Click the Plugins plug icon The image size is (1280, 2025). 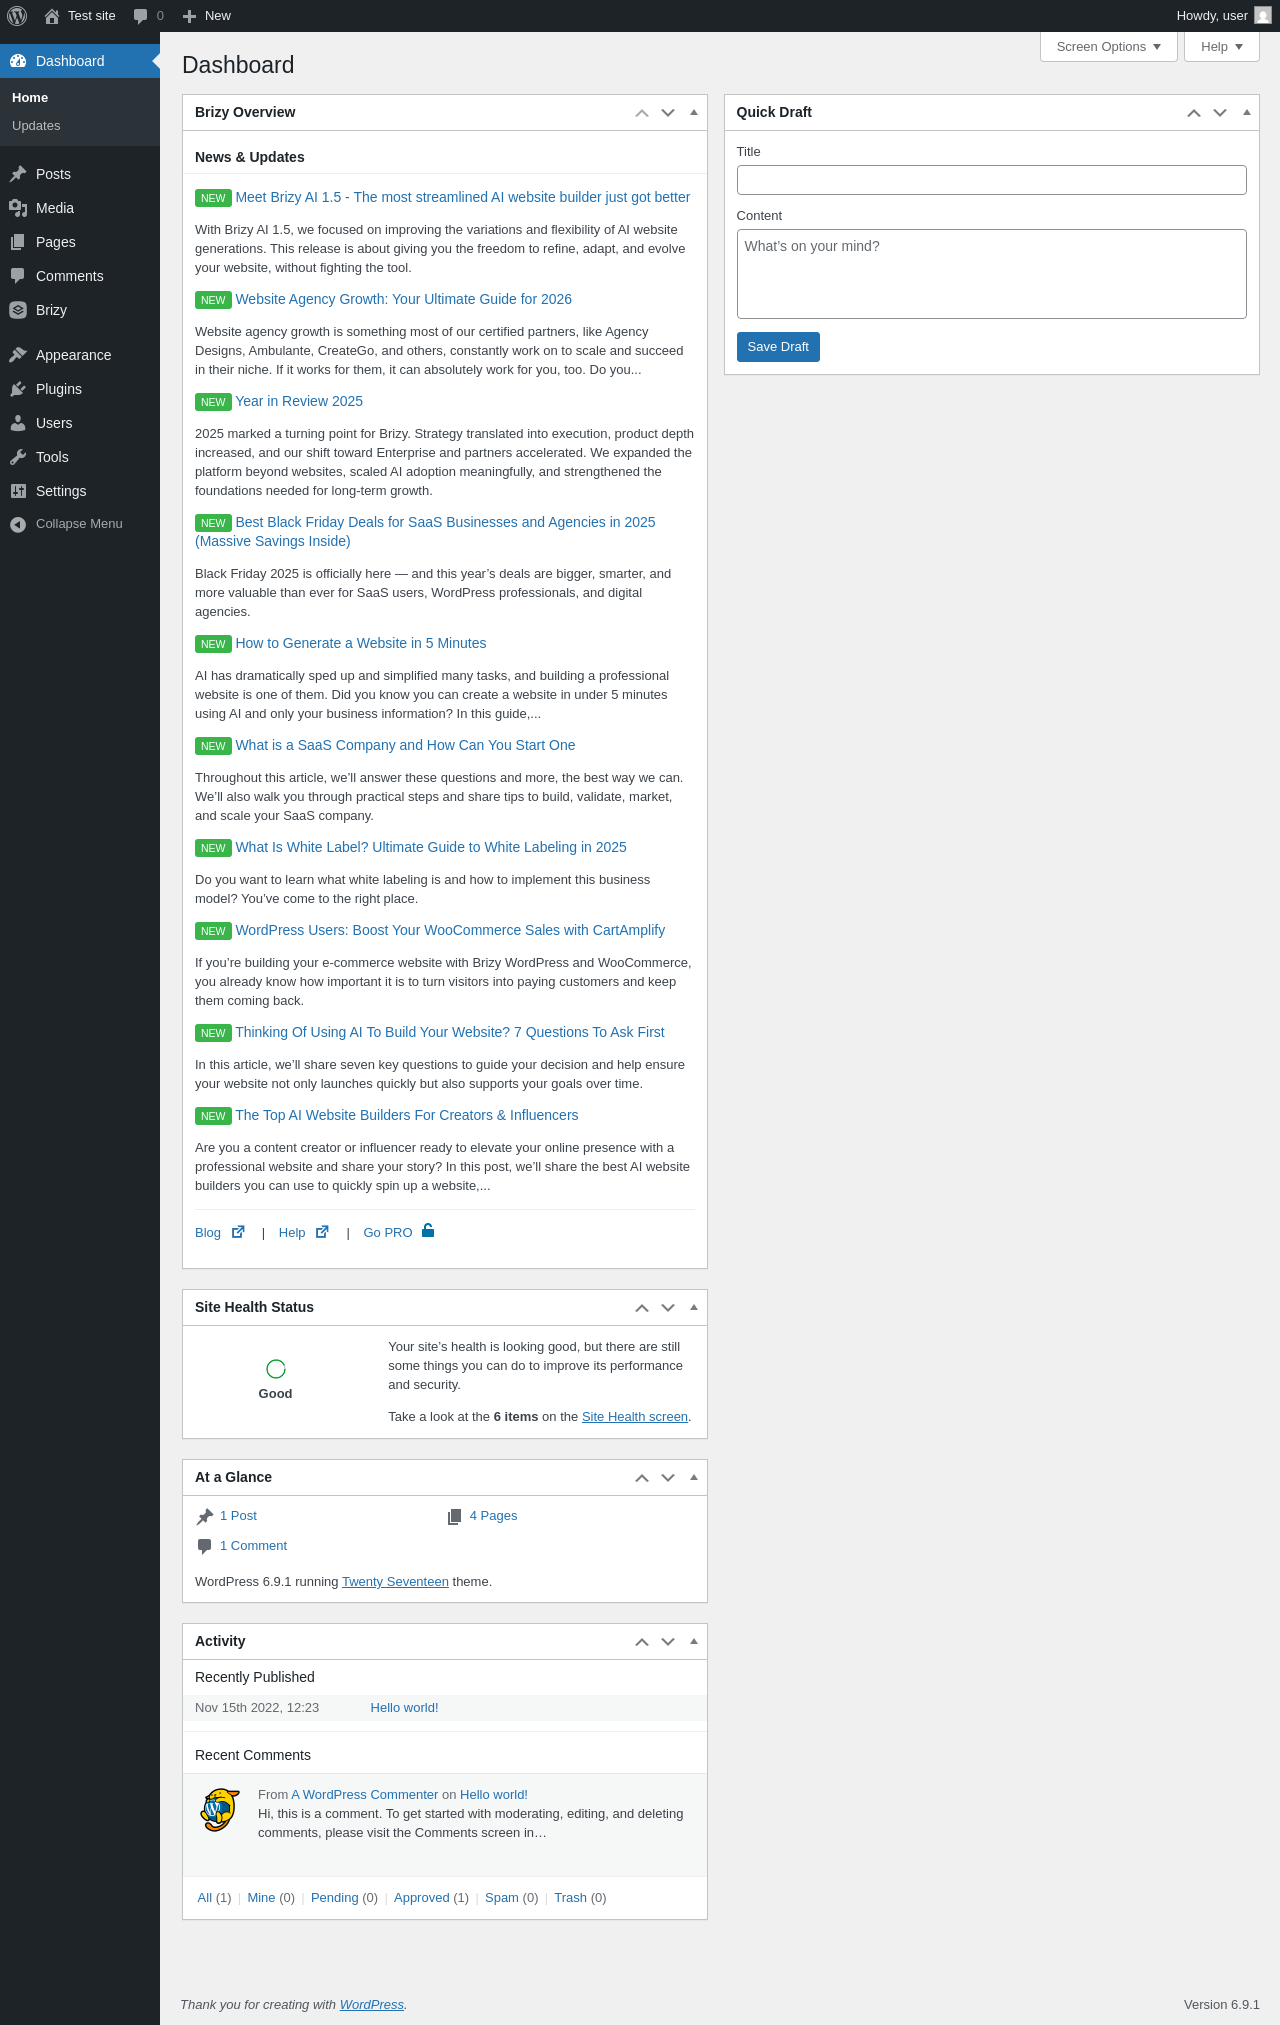[18, 389]
